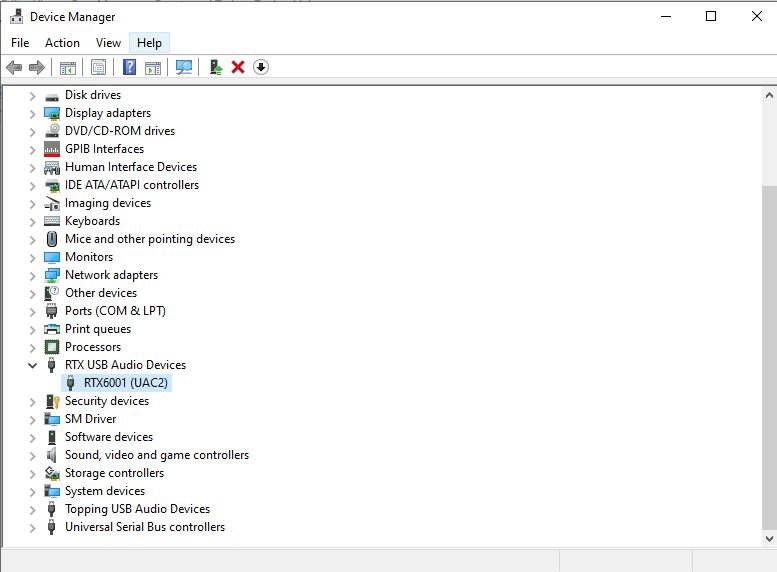Click the Forward arrow toolbar icon
Image resolution: width=777 pixels, height=572 pixels.
[37, 67]
